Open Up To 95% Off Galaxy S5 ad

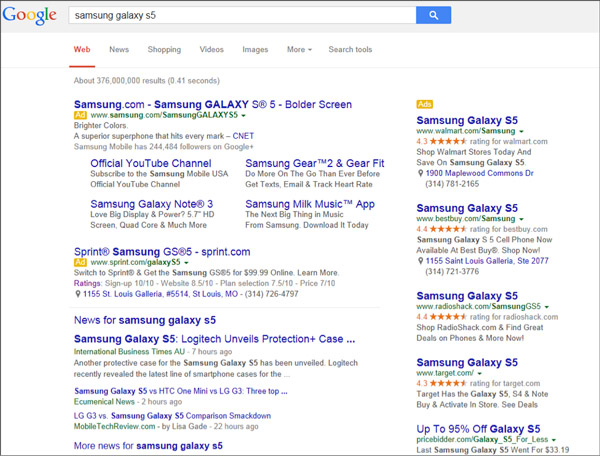[x=478, y=429]
